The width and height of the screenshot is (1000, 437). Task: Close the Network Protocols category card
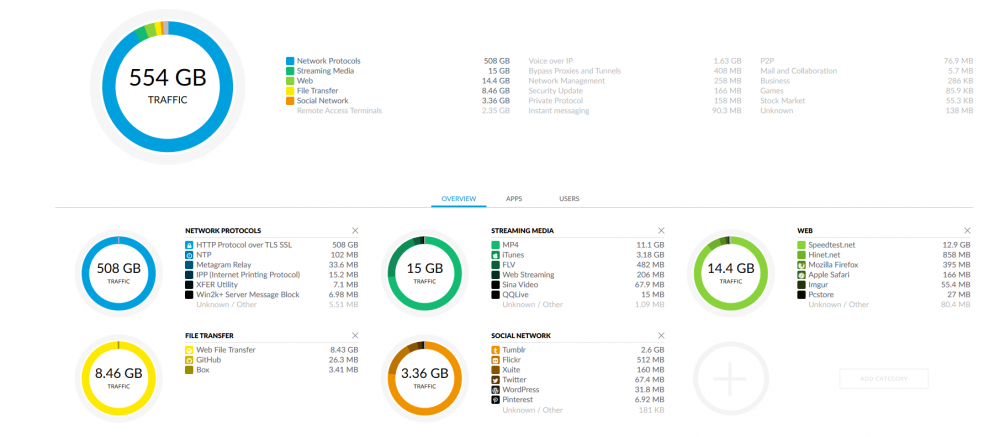pos(355,230)
